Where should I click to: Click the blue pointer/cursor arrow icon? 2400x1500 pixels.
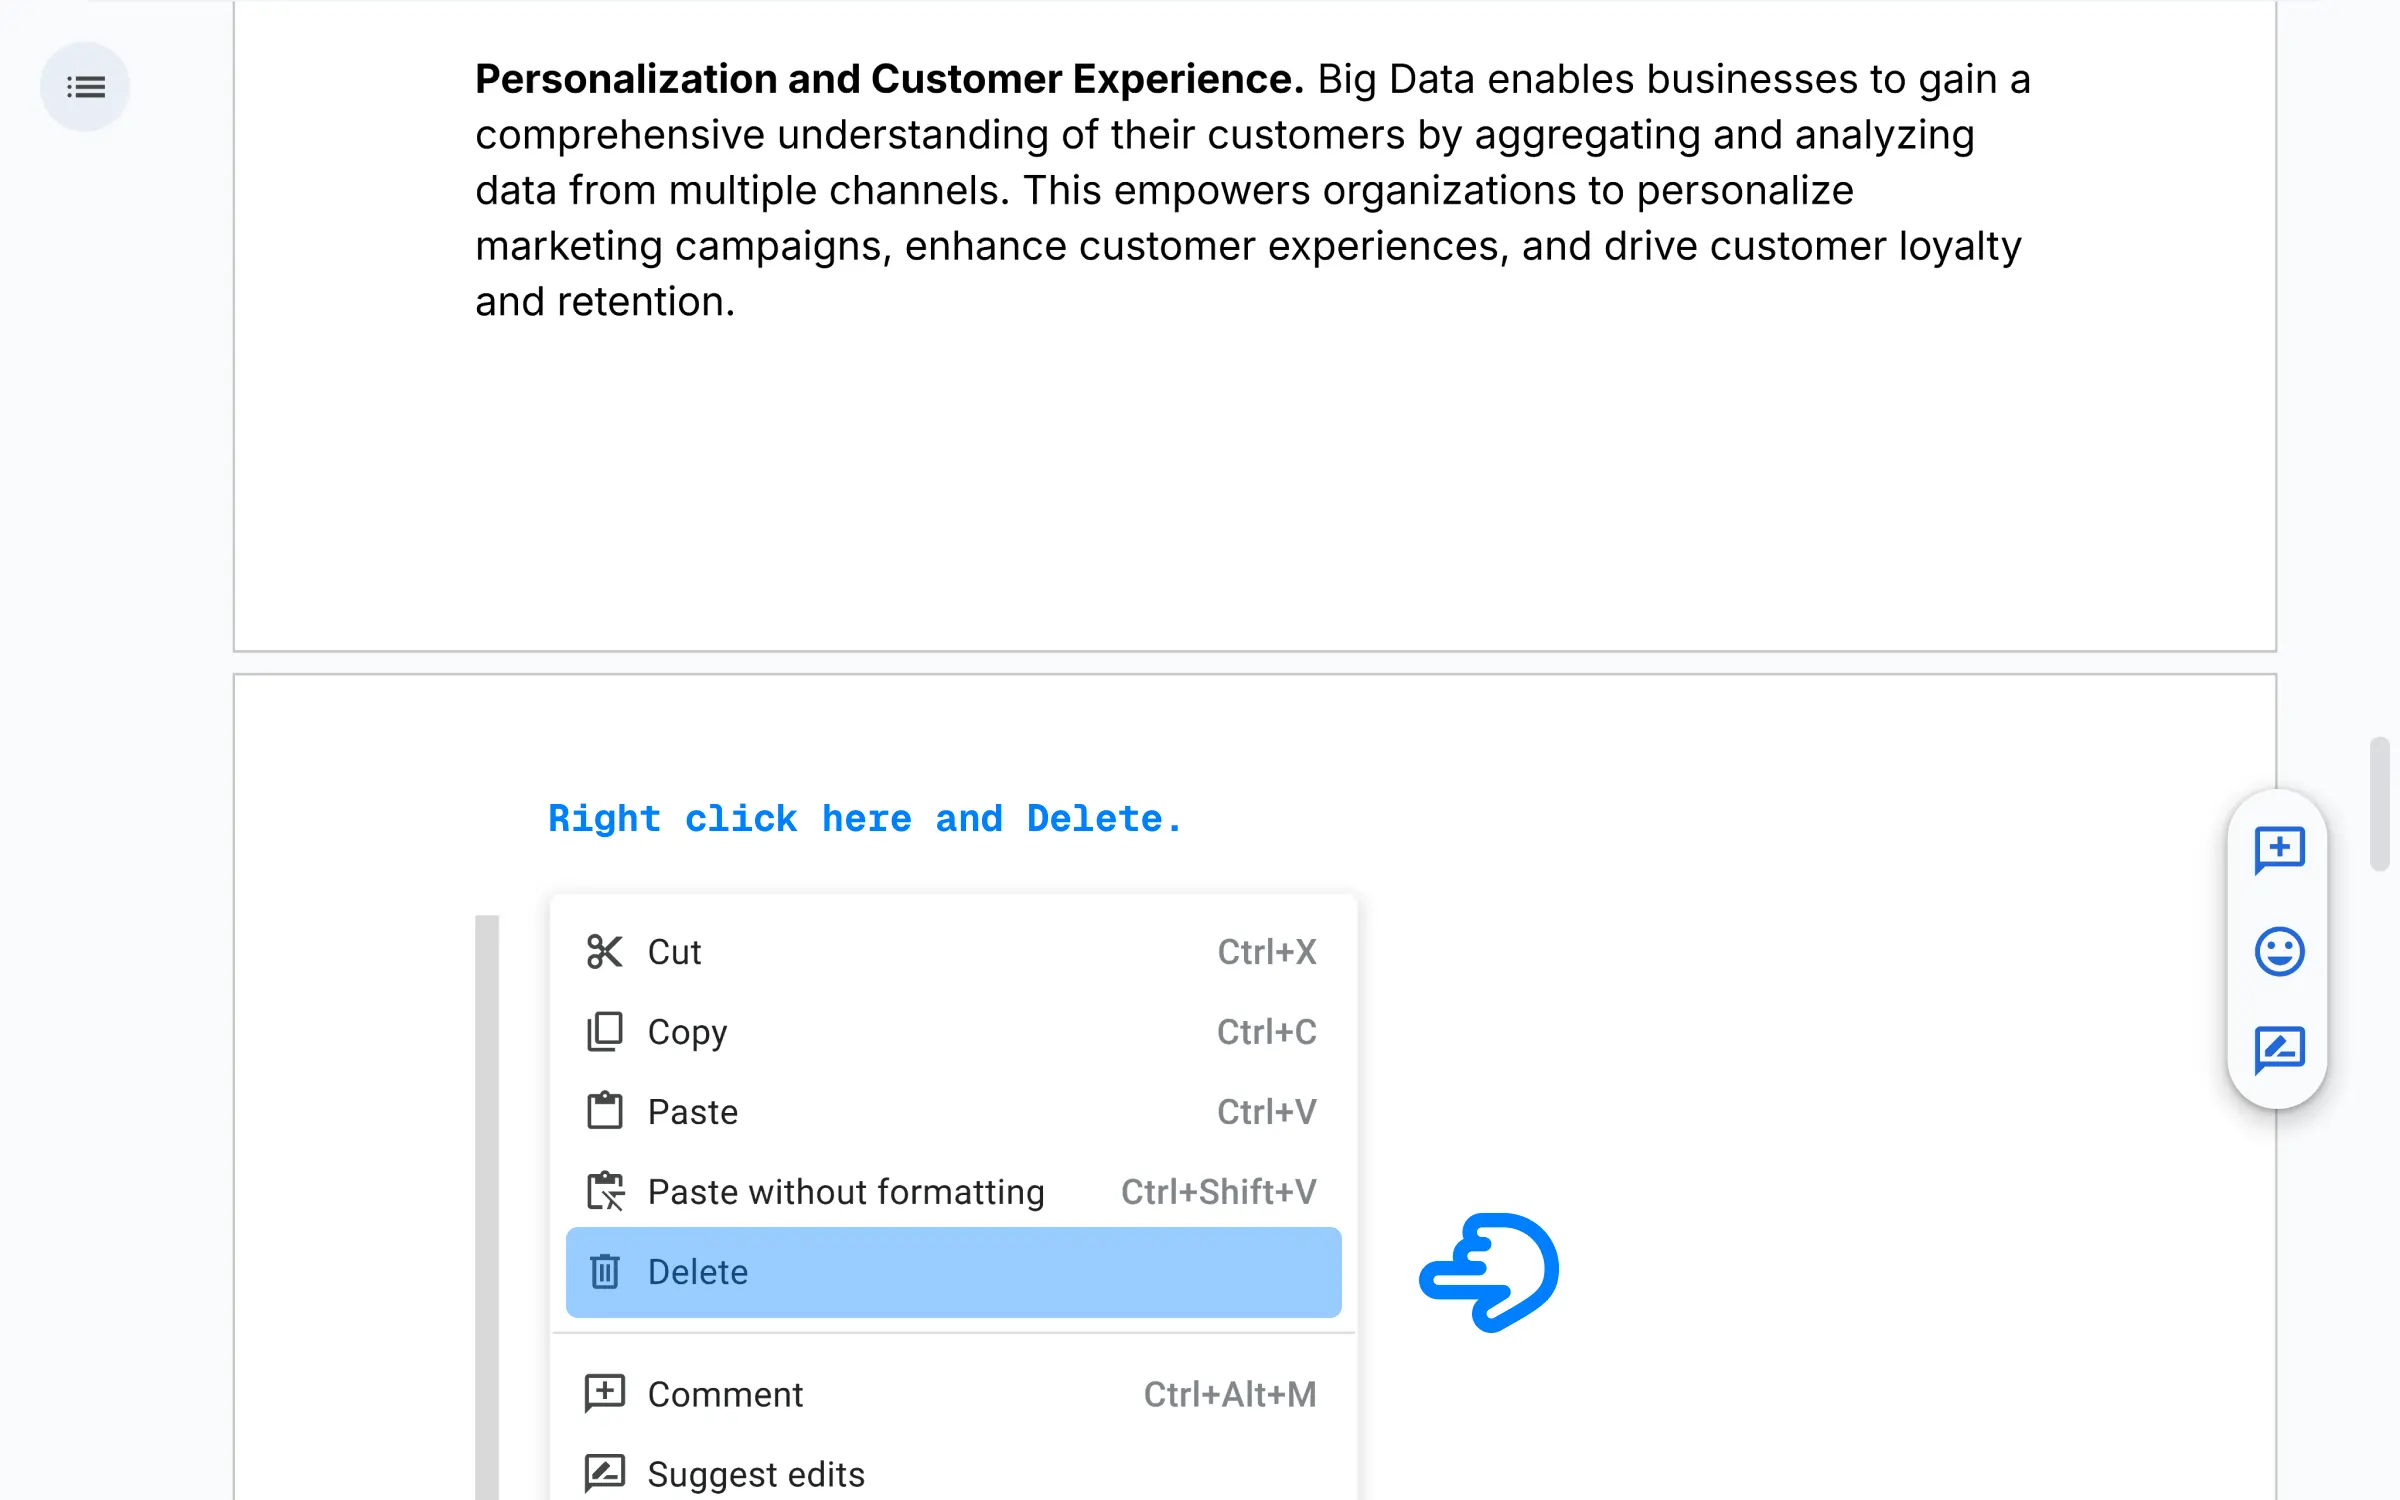tap(1489, 1270)
